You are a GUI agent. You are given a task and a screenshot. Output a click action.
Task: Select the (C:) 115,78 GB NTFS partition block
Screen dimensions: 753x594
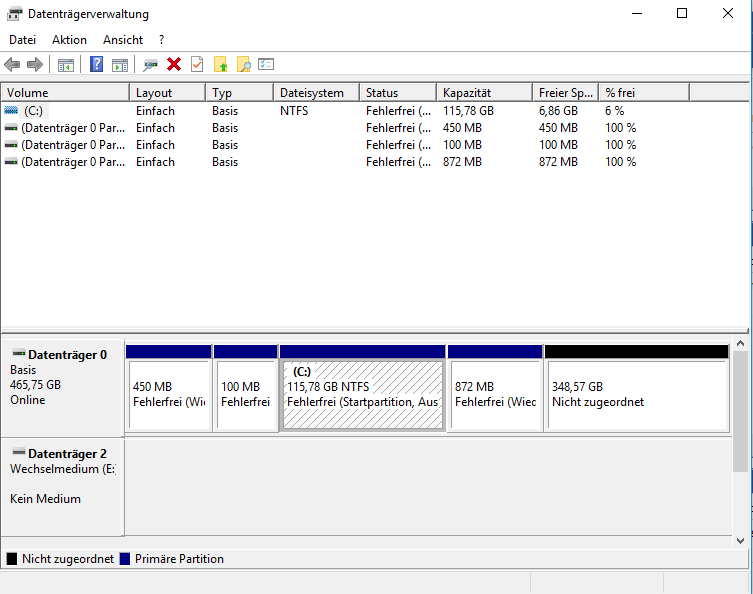click(363, 388)
